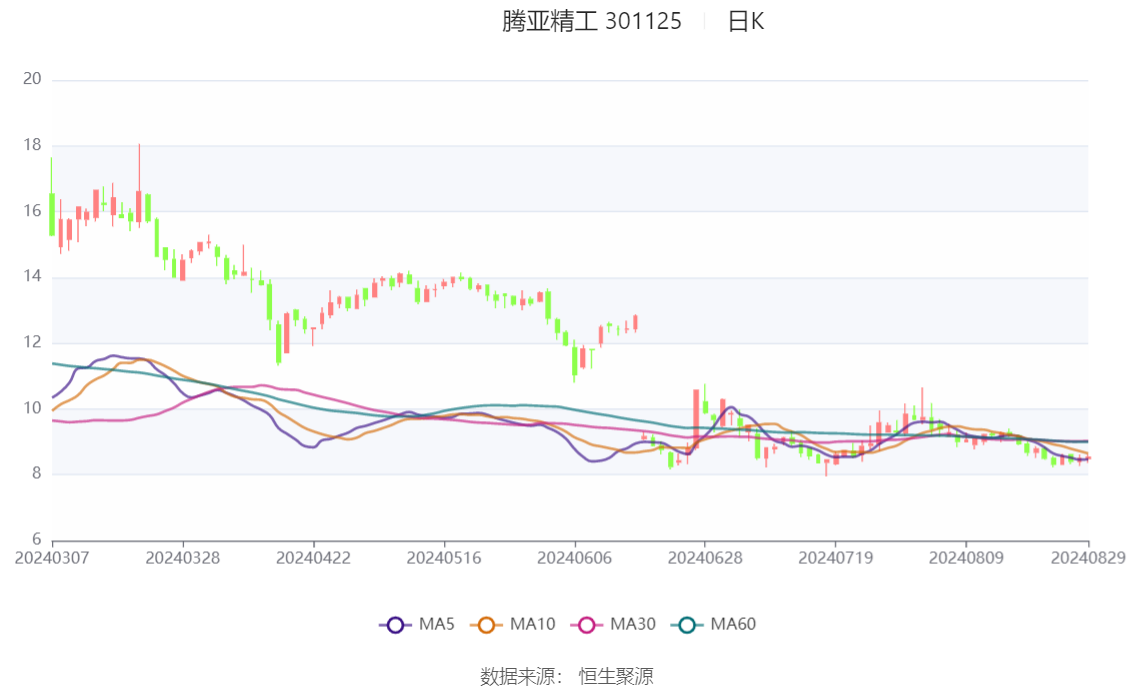1134x689 pixels.
Task: Select the 20240606 date axis label
Action: 574,558
